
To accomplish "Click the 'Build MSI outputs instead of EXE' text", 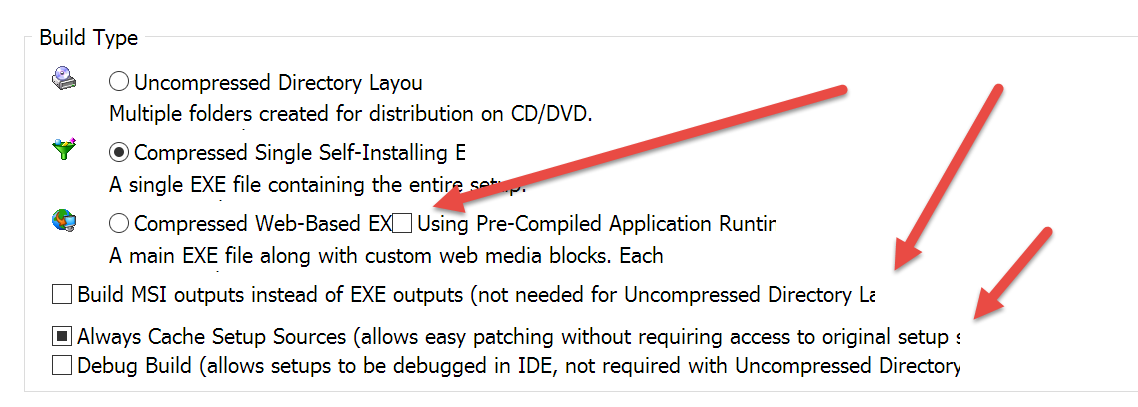I will click(270, 295).
